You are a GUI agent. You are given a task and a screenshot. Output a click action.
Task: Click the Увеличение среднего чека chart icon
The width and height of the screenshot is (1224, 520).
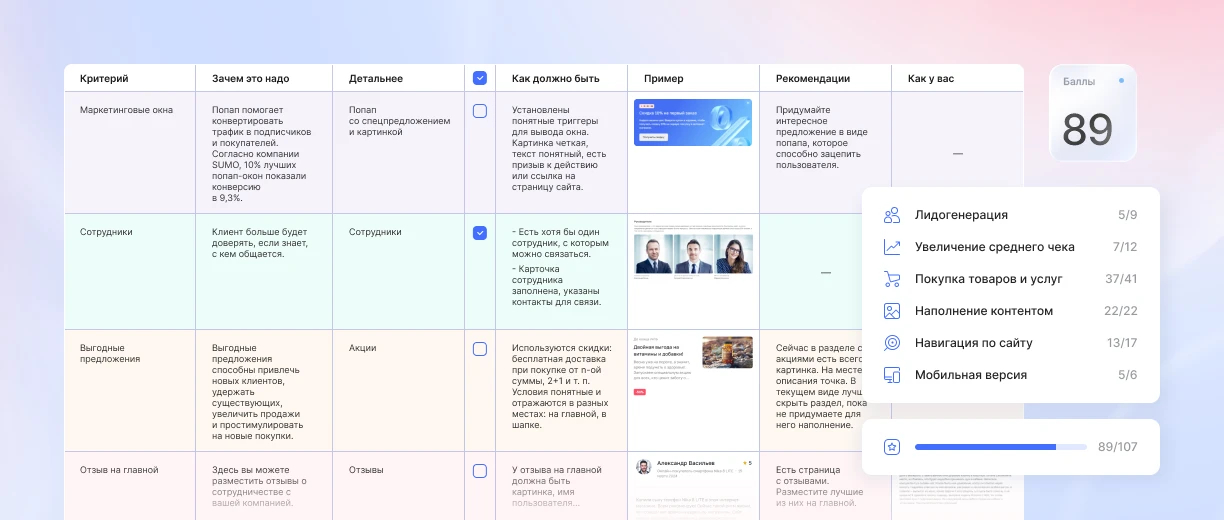892,247
